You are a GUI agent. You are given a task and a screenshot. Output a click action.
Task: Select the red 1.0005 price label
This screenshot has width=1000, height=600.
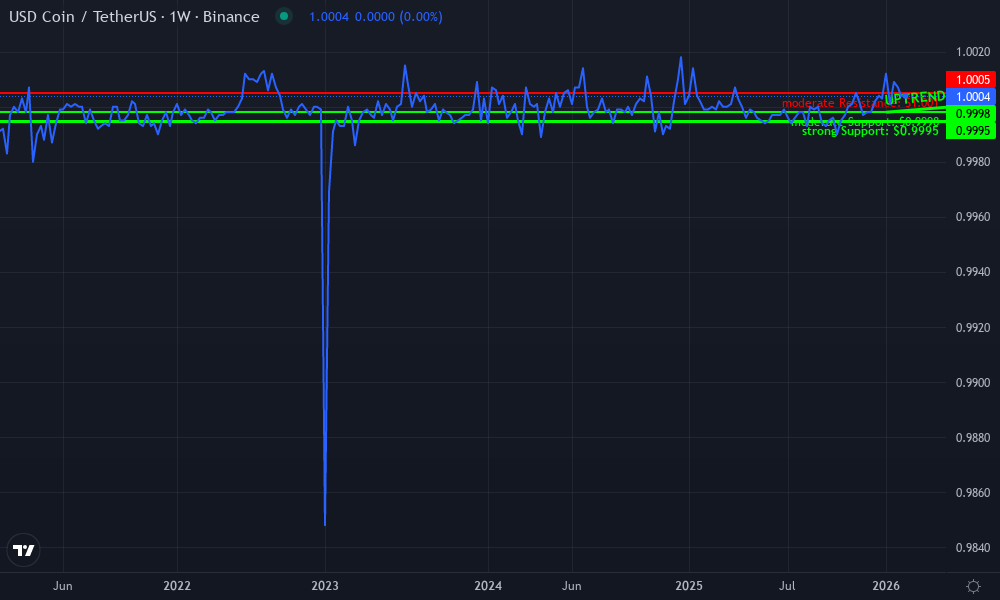(x=971, y=80)
